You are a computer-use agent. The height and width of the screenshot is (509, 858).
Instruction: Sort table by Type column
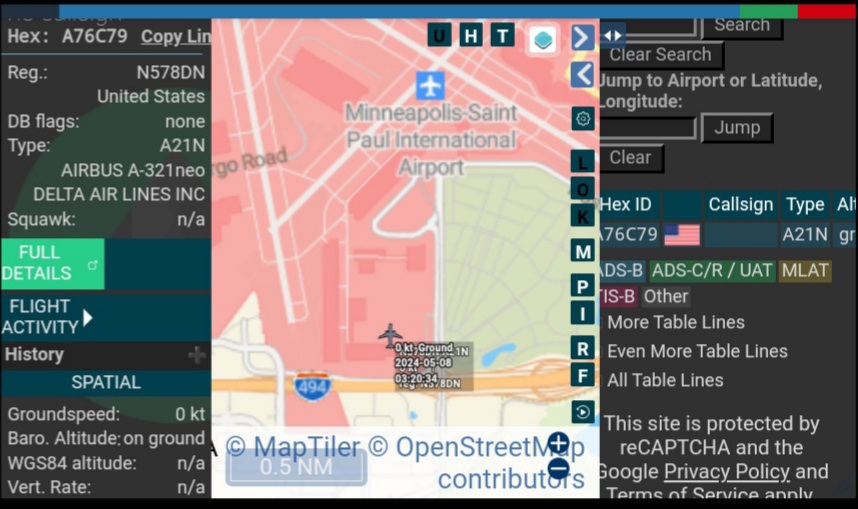coord(805,205)
